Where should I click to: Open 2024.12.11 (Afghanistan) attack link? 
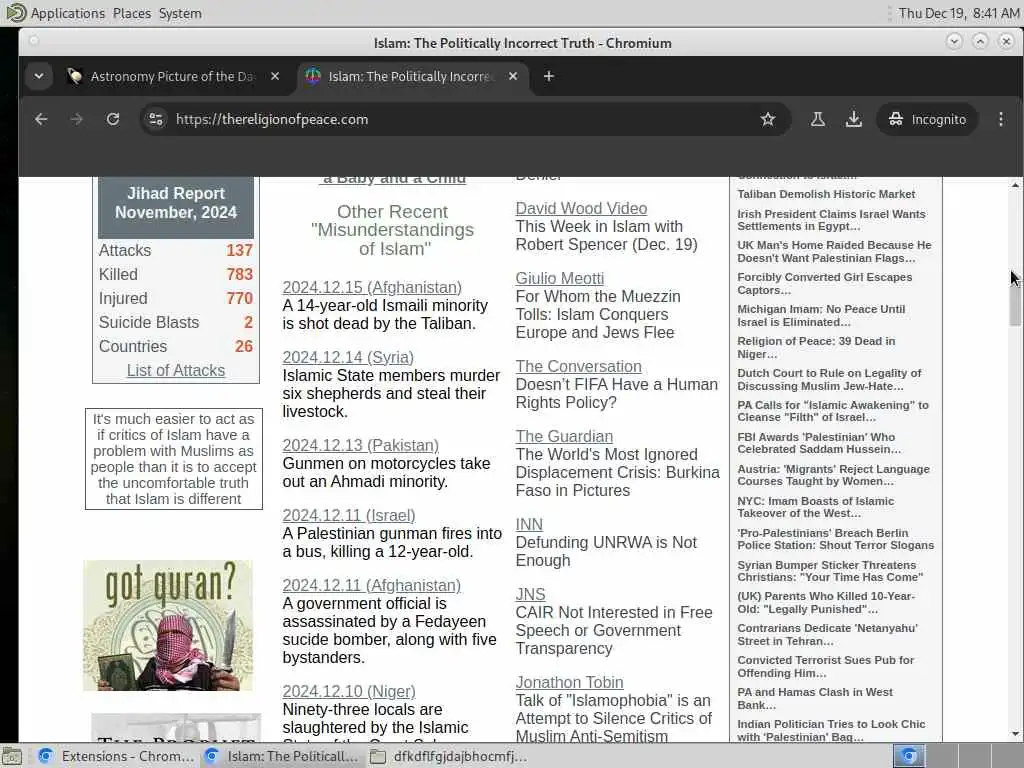click(x=372, y=585)
